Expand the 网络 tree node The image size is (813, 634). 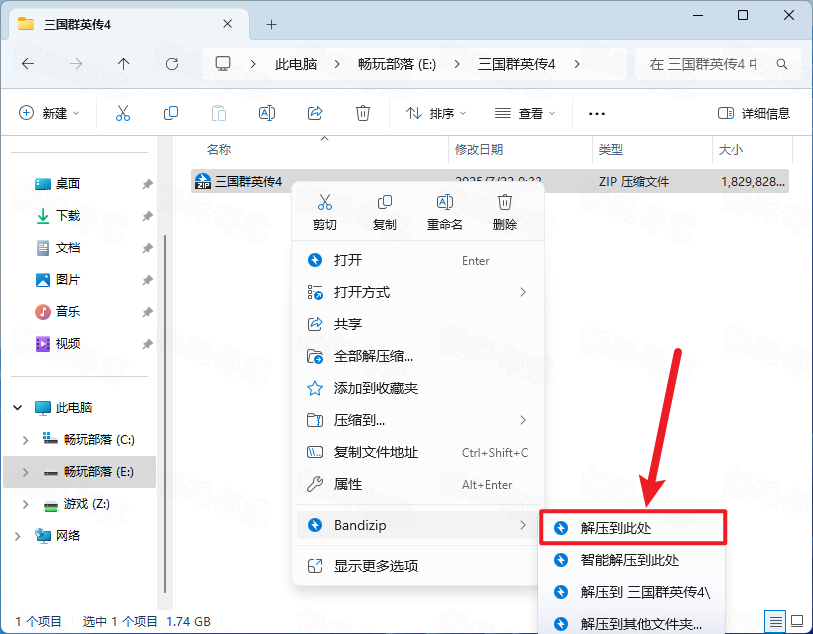17,536
